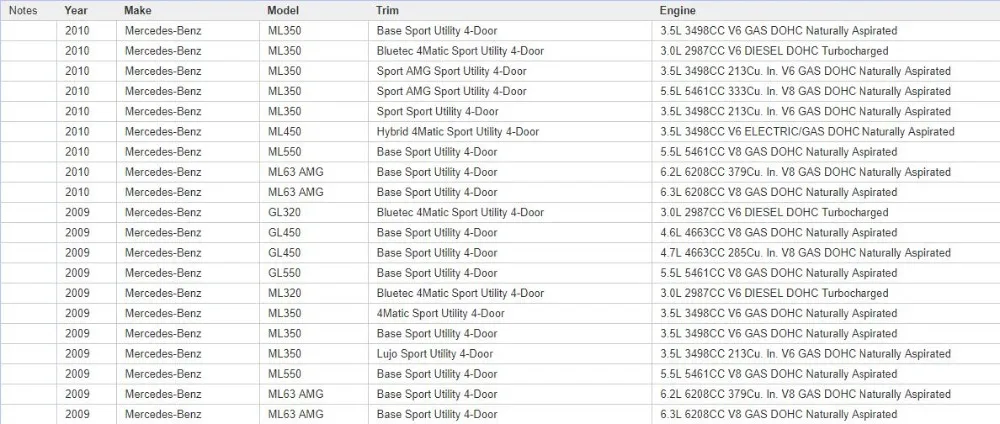
Task: Click the 2009 ML550 model cell
Action: click(x=314, y=374)
